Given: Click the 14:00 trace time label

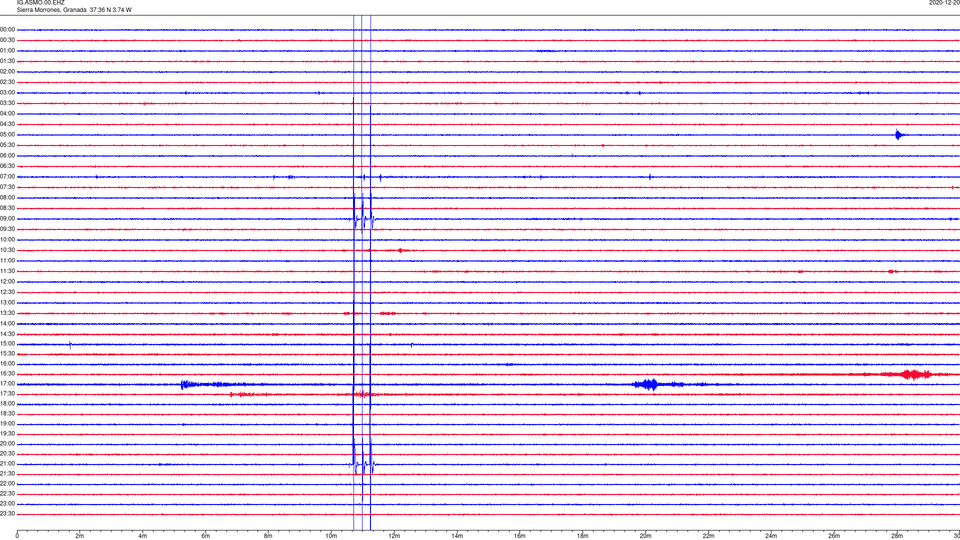Looking at the screenshot, I should point(7,323).
